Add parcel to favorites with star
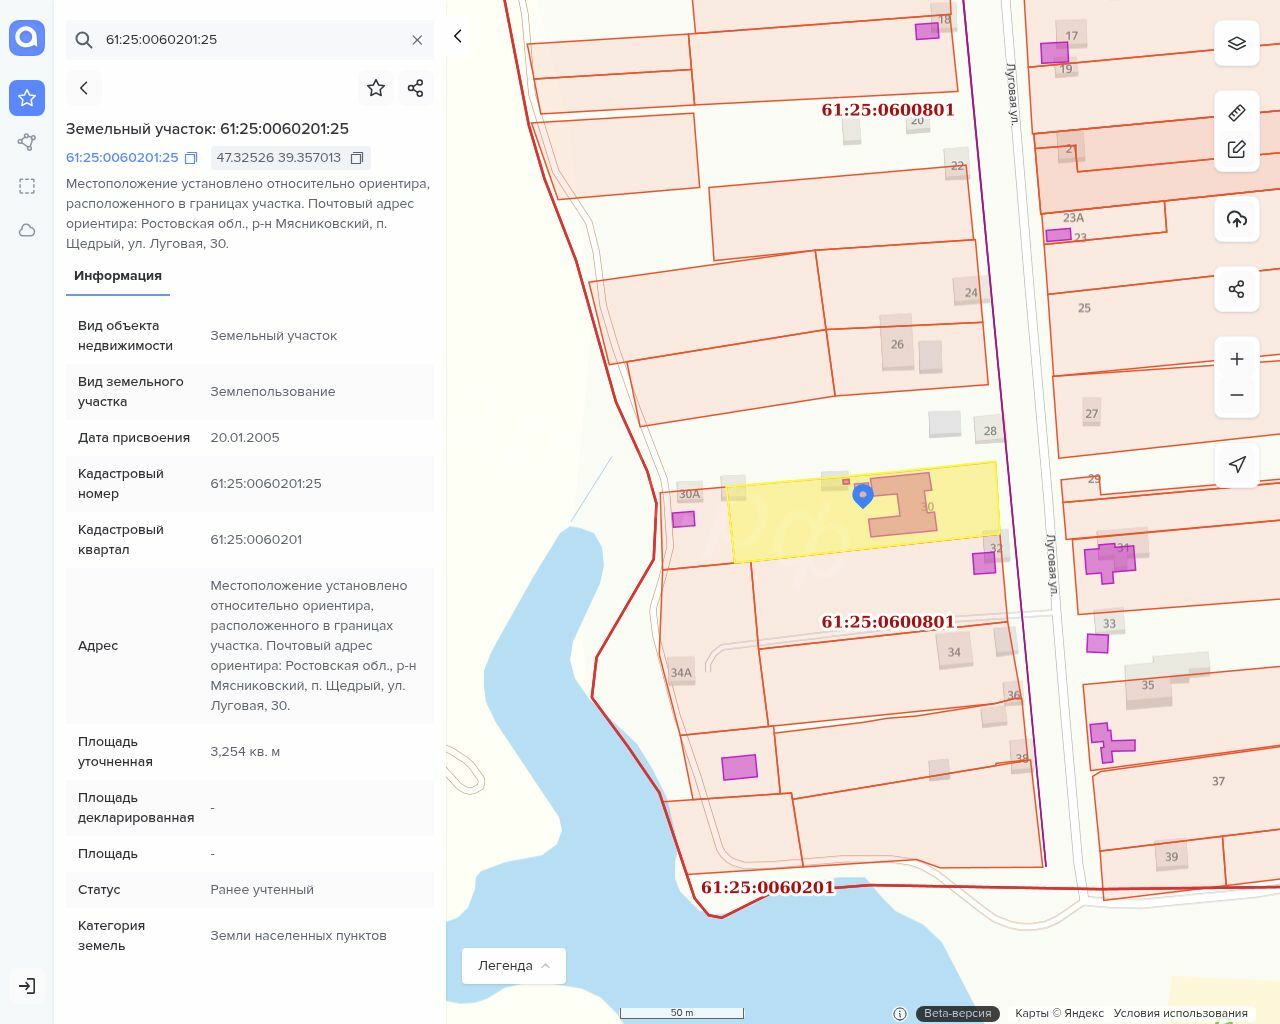Image resolution: width=1280 pixels, height=1024 pixels. point(376,88)
